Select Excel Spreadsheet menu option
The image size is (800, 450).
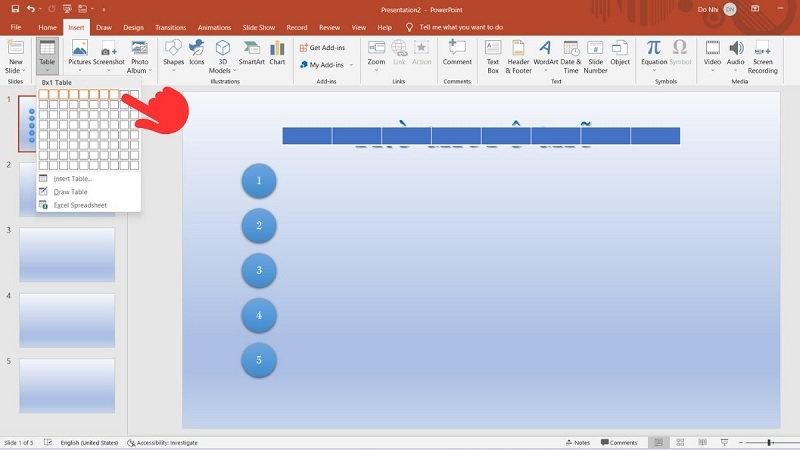pyautogui.click(x=80, y=205)
